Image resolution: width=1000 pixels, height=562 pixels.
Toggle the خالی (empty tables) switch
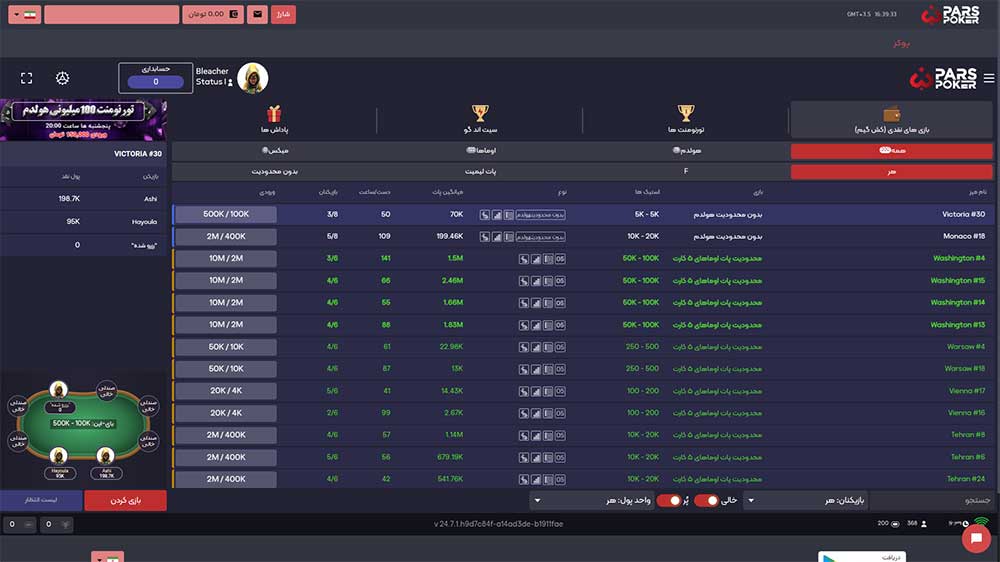706,500
